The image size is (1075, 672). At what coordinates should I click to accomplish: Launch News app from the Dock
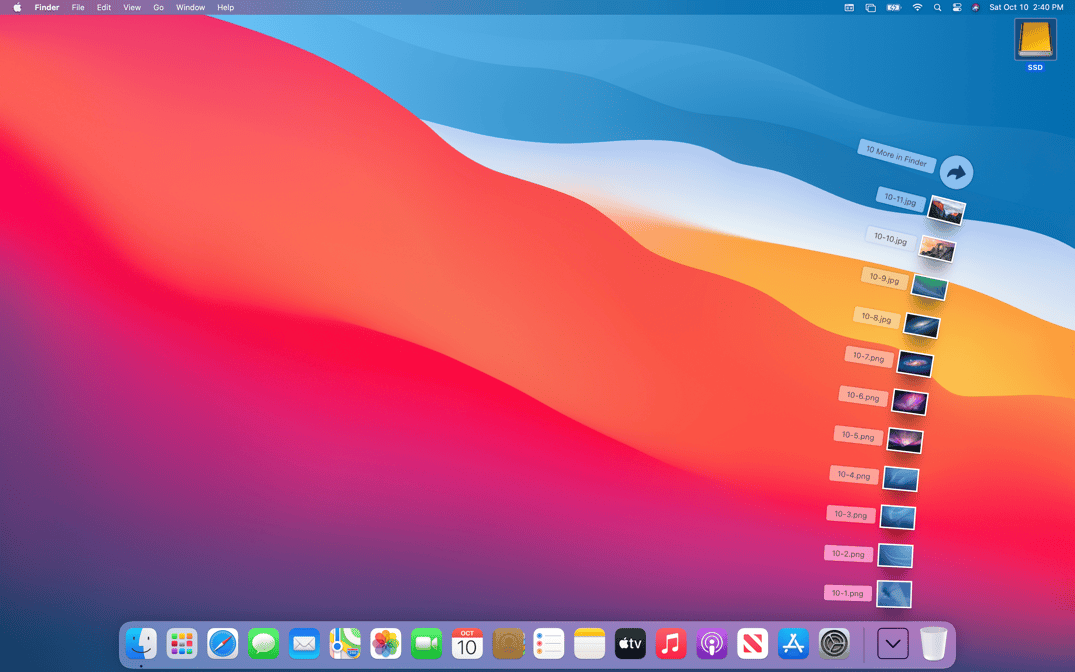point(753,644)
